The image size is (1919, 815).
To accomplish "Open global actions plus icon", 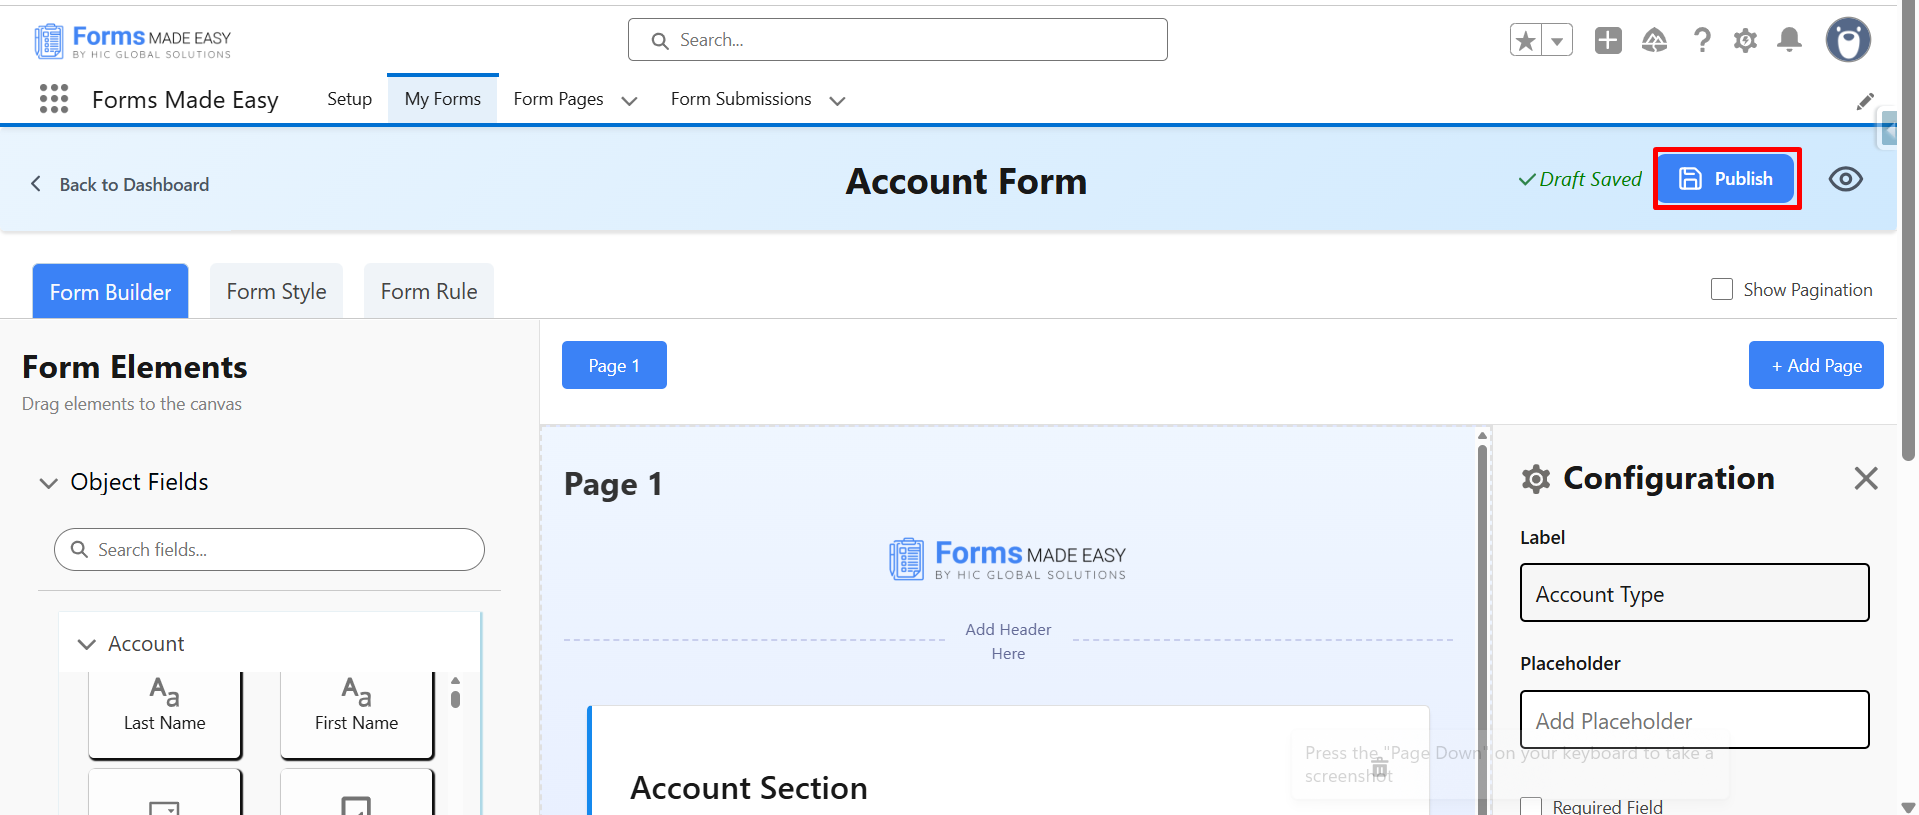I will [1608, 40].
